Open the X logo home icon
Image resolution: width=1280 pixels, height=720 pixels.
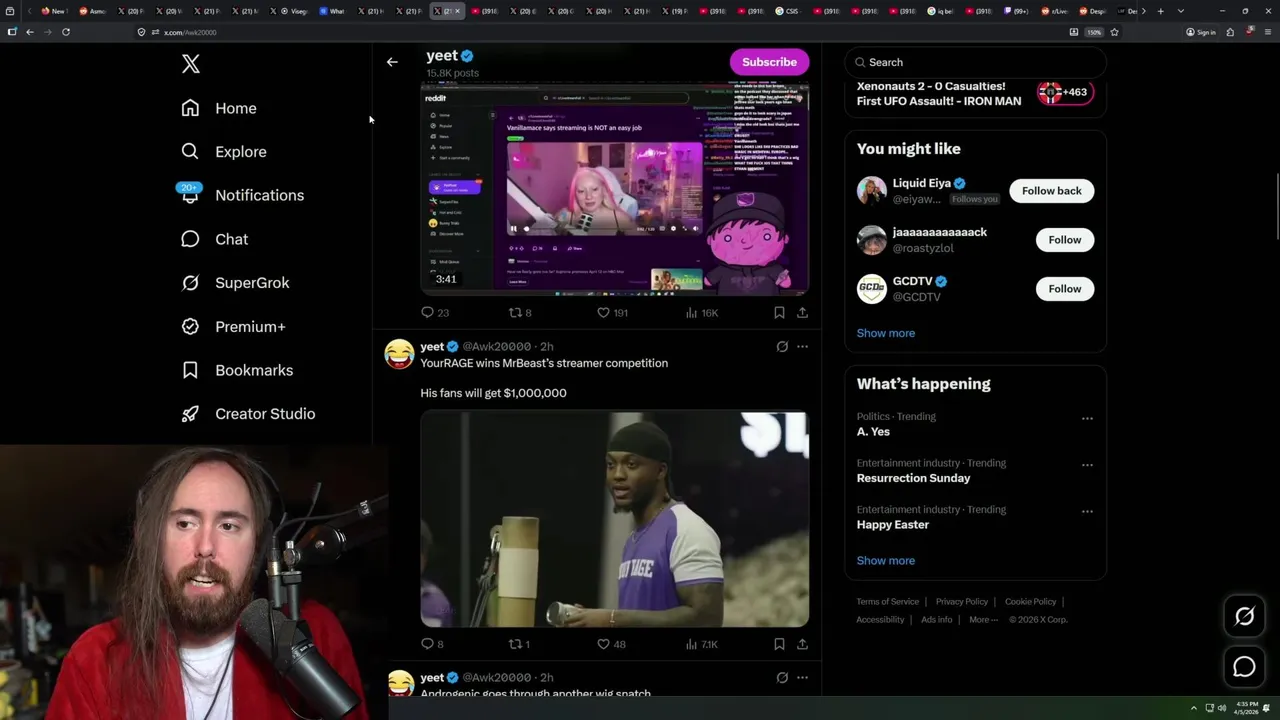(x=191, y=64)
